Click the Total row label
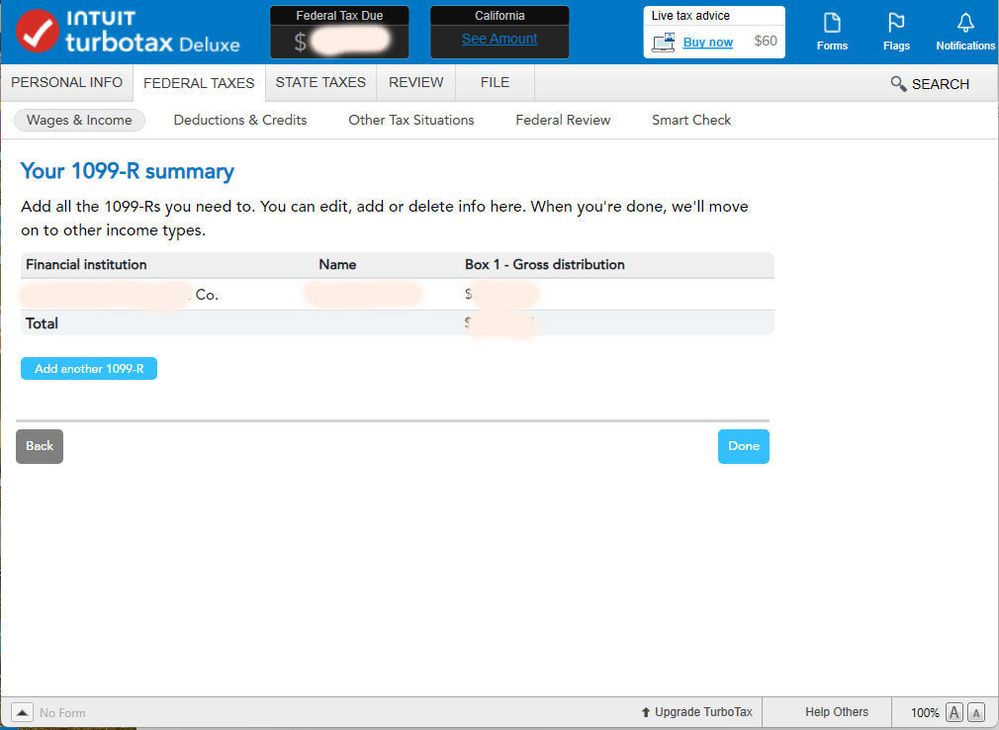Image resolution: width=999 pixels, height=730 pixels. [x=41, y=323]
